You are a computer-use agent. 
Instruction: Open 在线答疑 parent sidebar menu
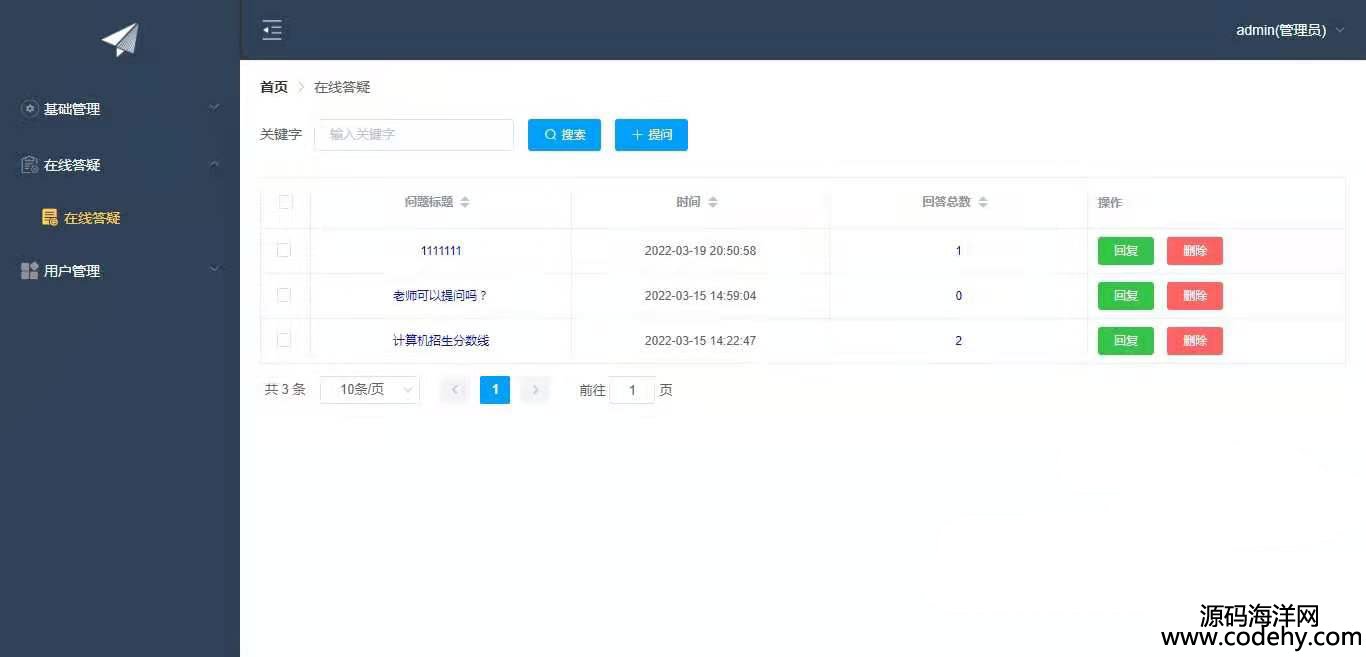click(x=120, y=165)
